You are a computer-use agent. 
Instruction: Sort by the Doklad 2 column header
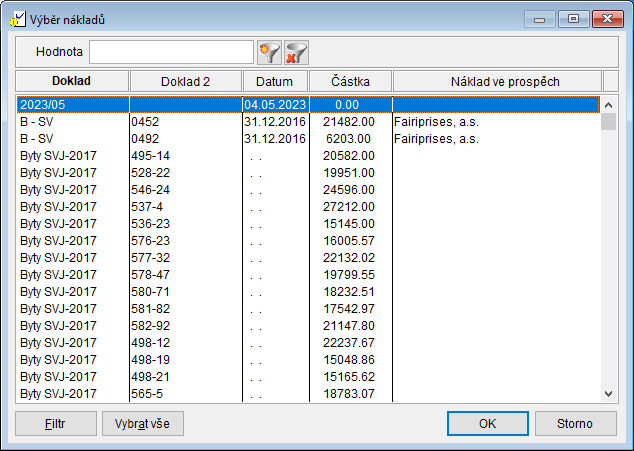[x=185, y=81]
